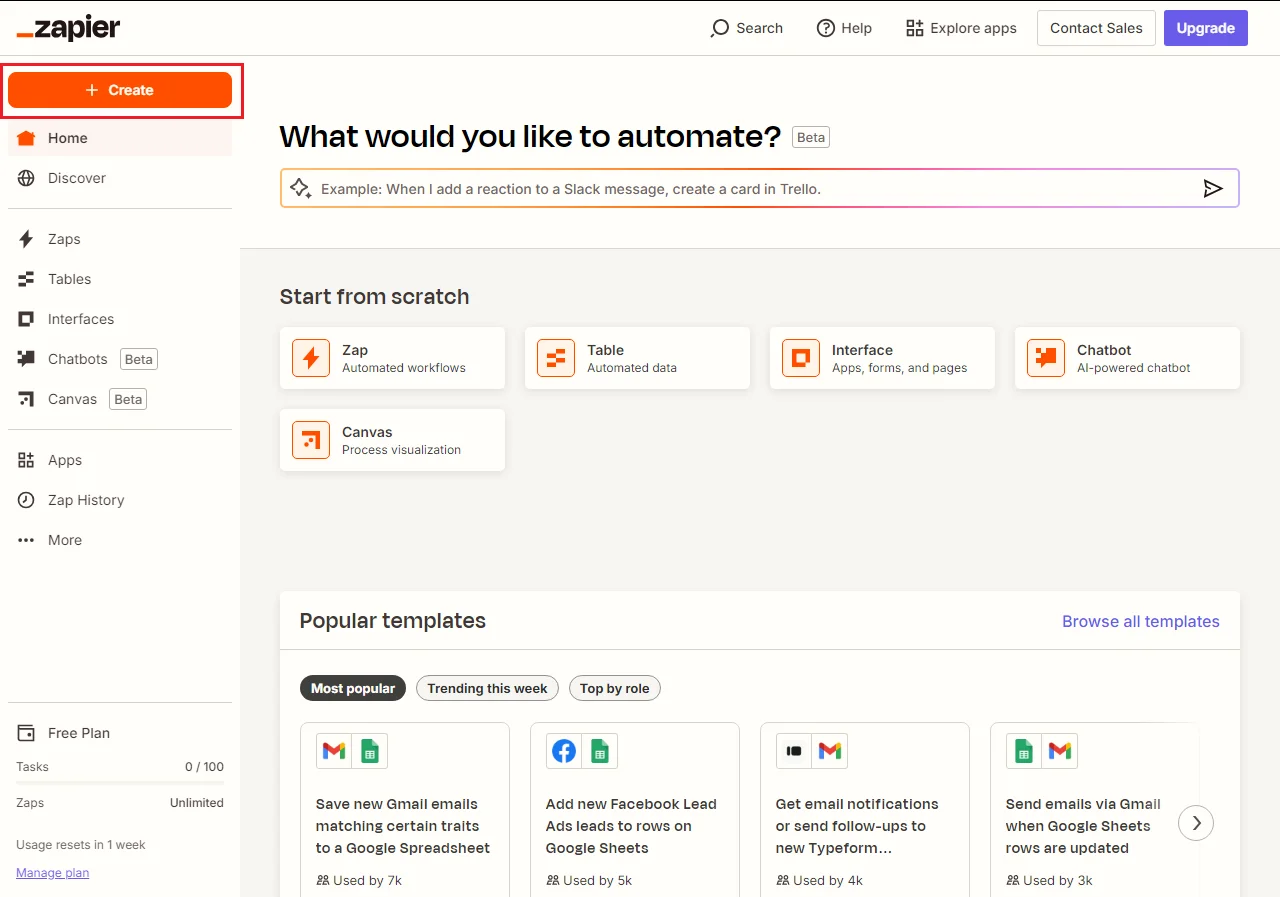Screen dimensions: 1280x897
Task: Click the Search magnifier icon
Action: 719,28
